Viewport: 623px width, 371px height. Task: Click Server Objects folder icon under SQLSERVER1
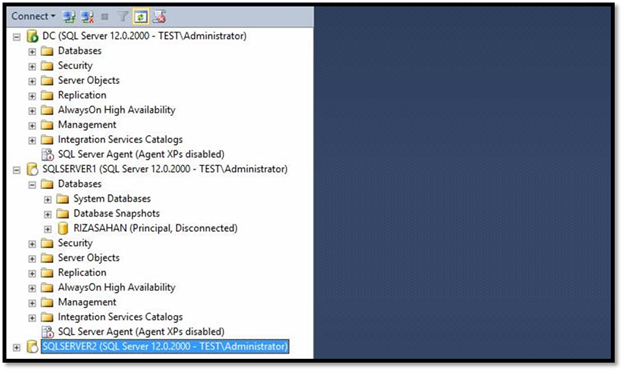(x=47, y=258)
